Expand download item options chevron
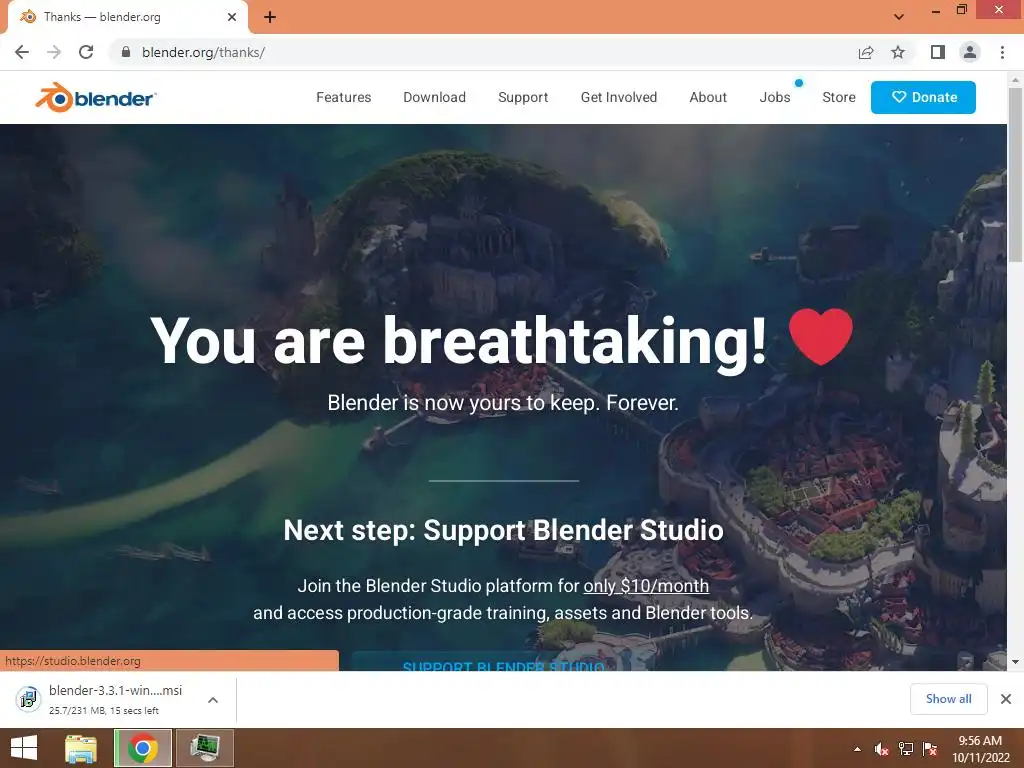The height and width of the screenshot is (768, 1024). pyautogui.click(x=212, y=700)
